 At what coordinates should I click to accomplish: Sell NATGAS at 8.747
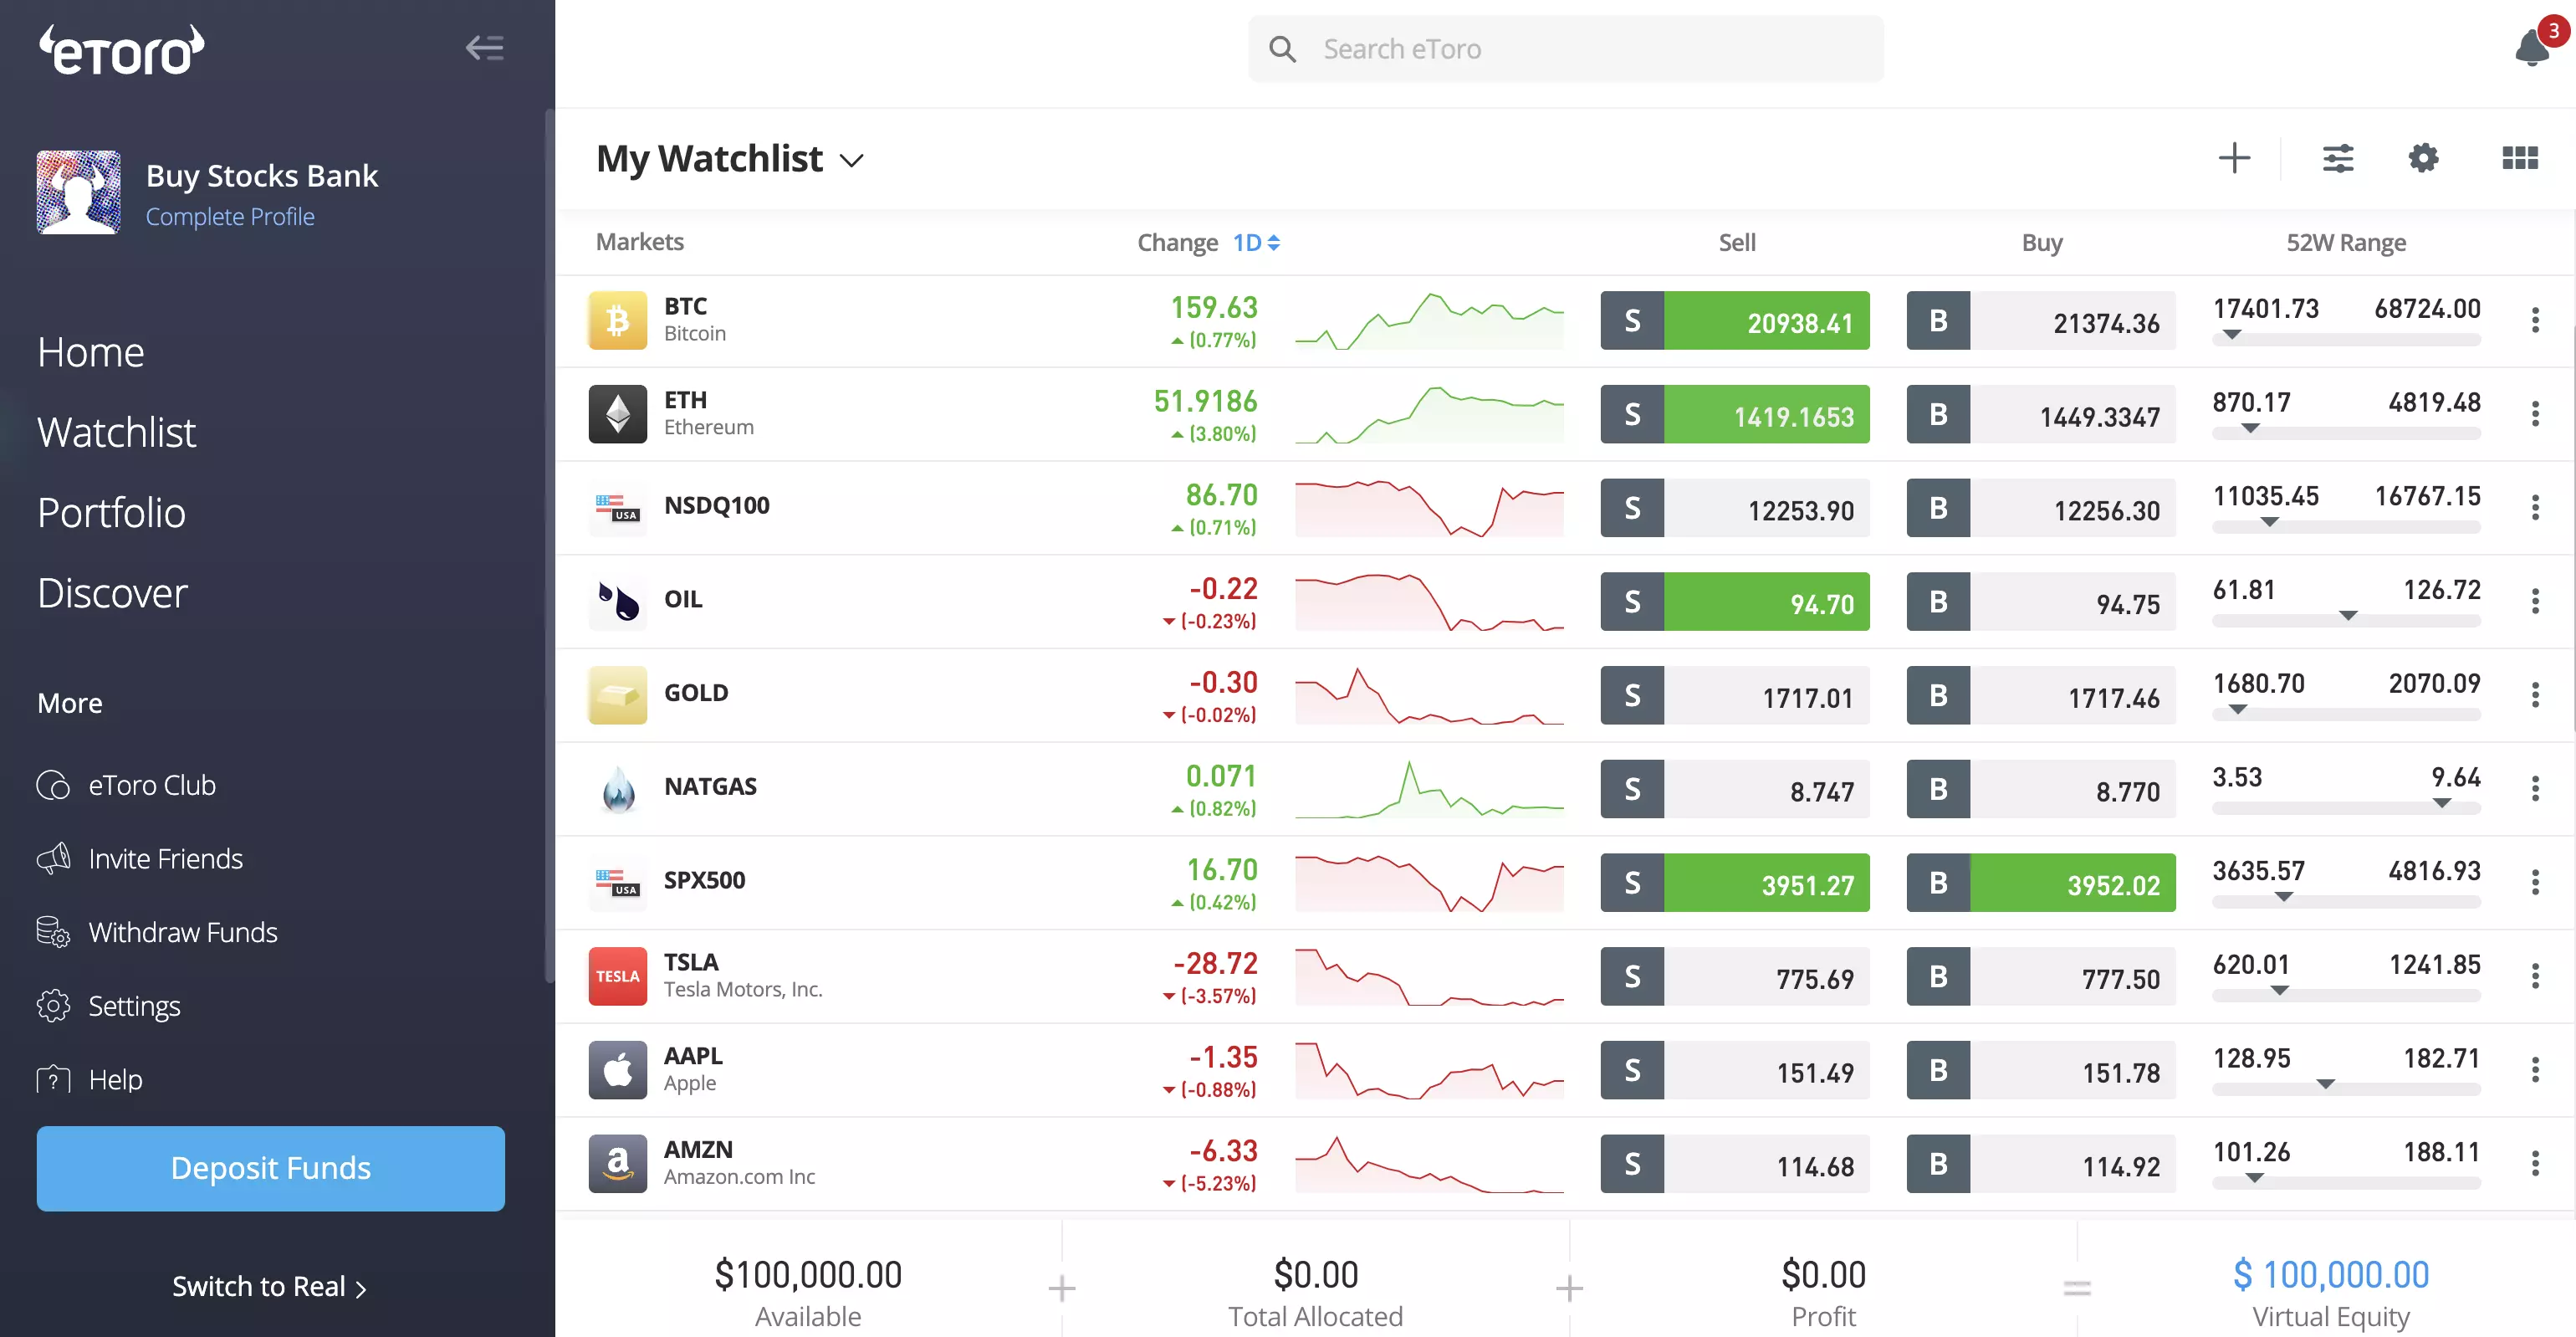1735,789
